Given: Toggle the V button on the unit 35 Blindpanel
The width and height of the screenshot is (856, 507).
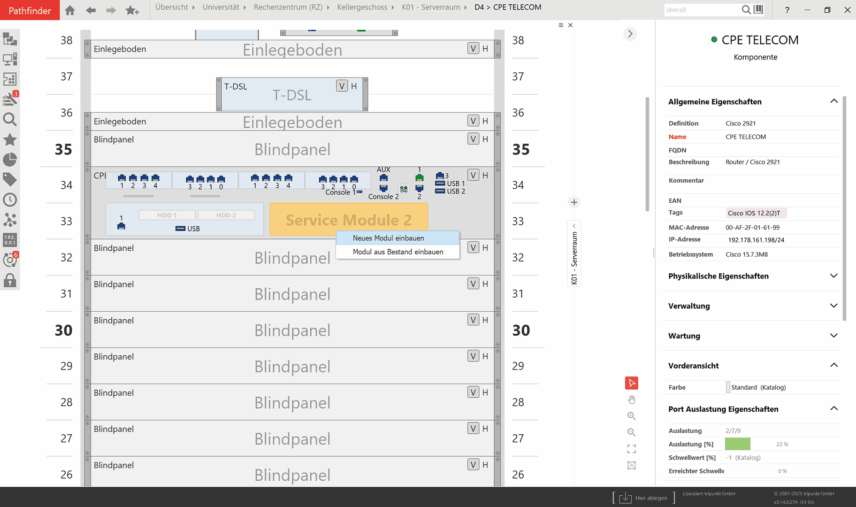Looking at the screenshot, I should [x=473, y=140].
